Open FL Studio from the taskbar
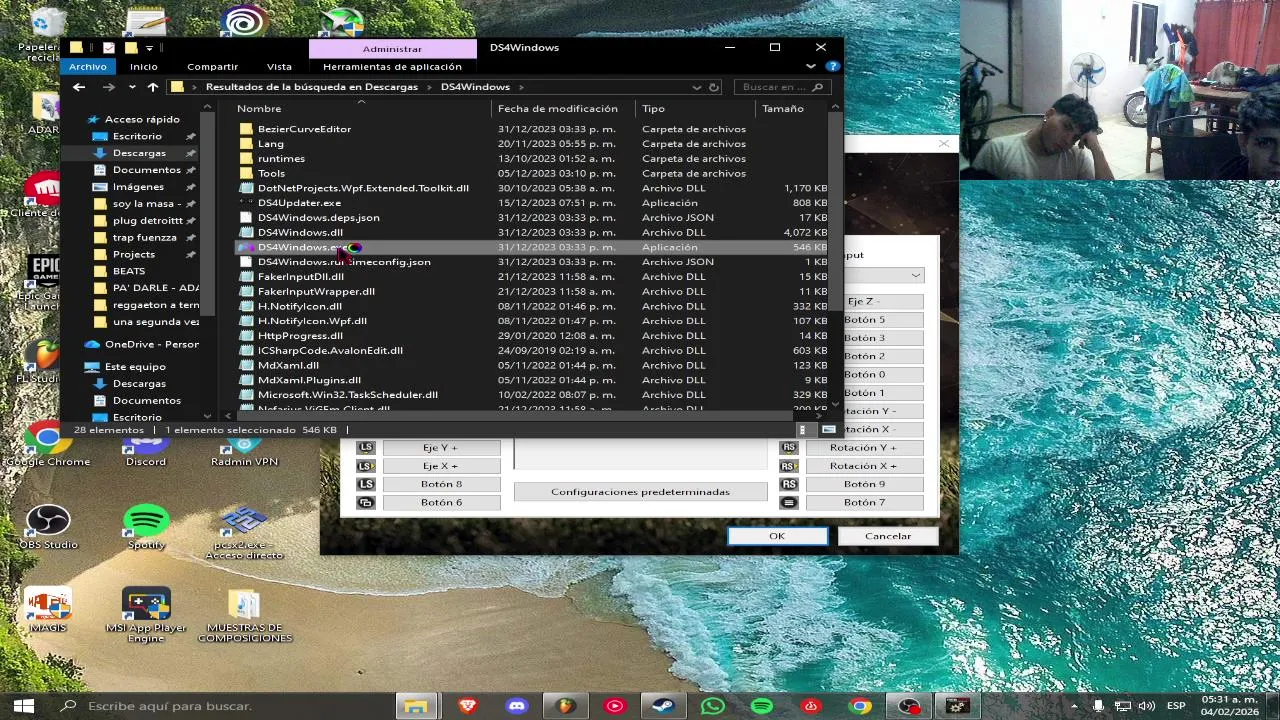The height and width of the screenshot is (720, 1280). point(566,706)
